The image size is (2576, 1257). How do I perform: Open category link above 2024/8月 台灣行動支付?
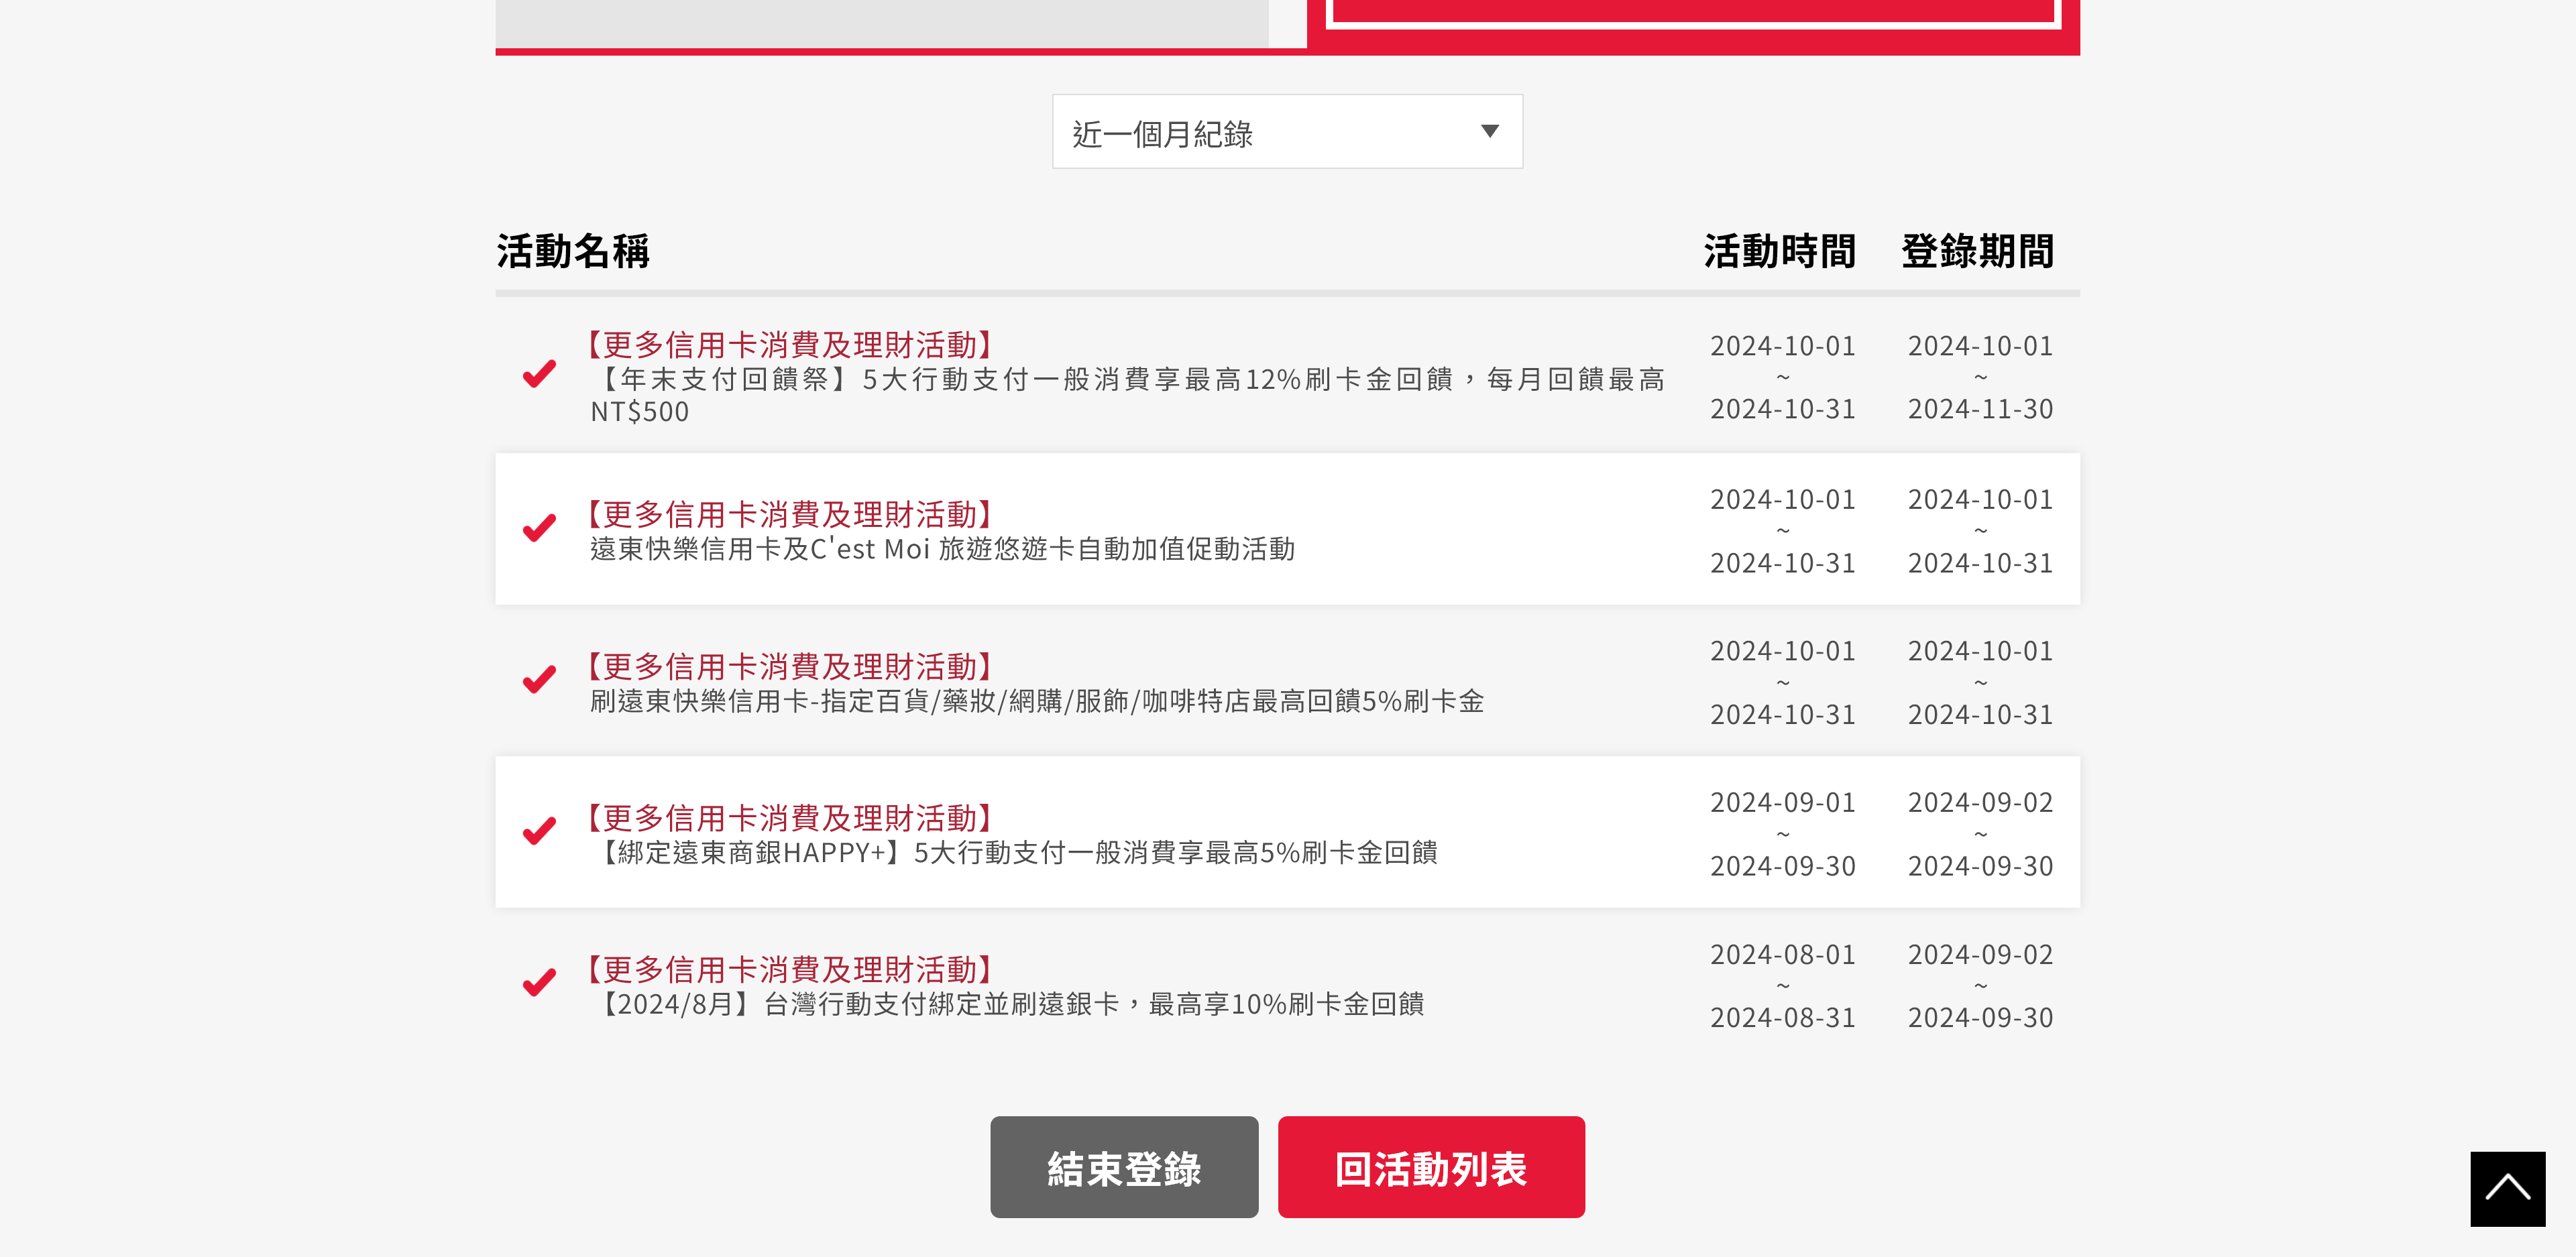tap(790, 969)
